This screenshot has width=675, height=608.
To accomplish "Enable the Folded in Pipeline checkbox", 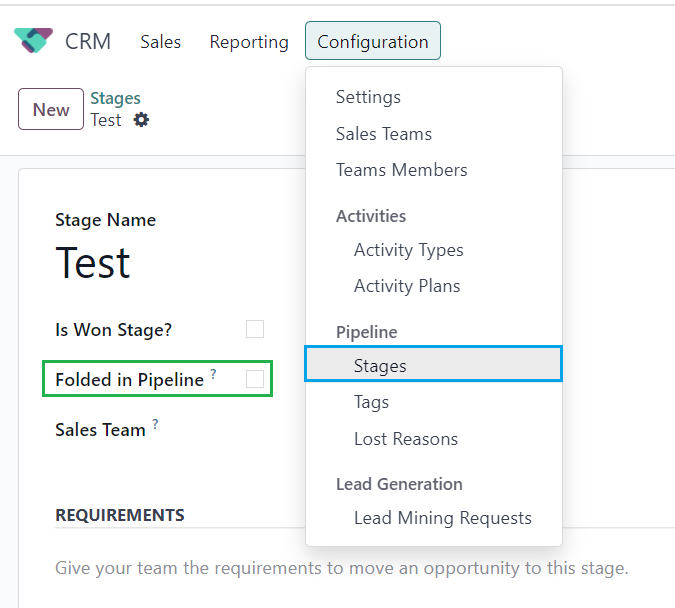I will [x=255, y=379].
